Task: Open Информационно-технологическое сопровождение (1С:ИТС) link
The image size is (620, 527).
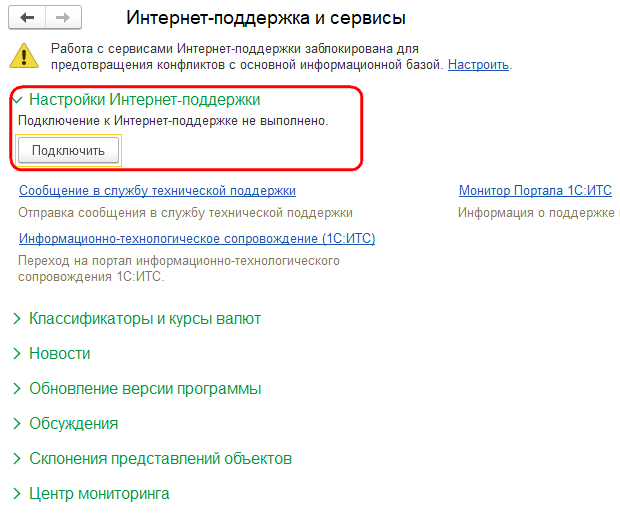Action: click(x=197, y=238)
